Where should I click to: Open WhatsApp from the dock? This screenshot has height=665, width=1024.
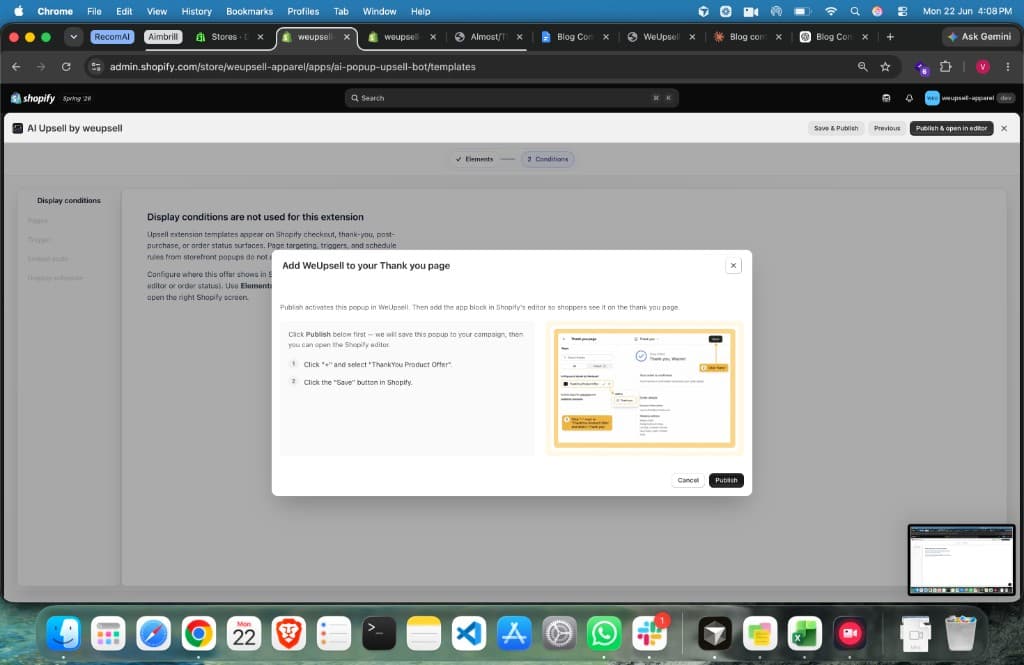pos(604,633)
